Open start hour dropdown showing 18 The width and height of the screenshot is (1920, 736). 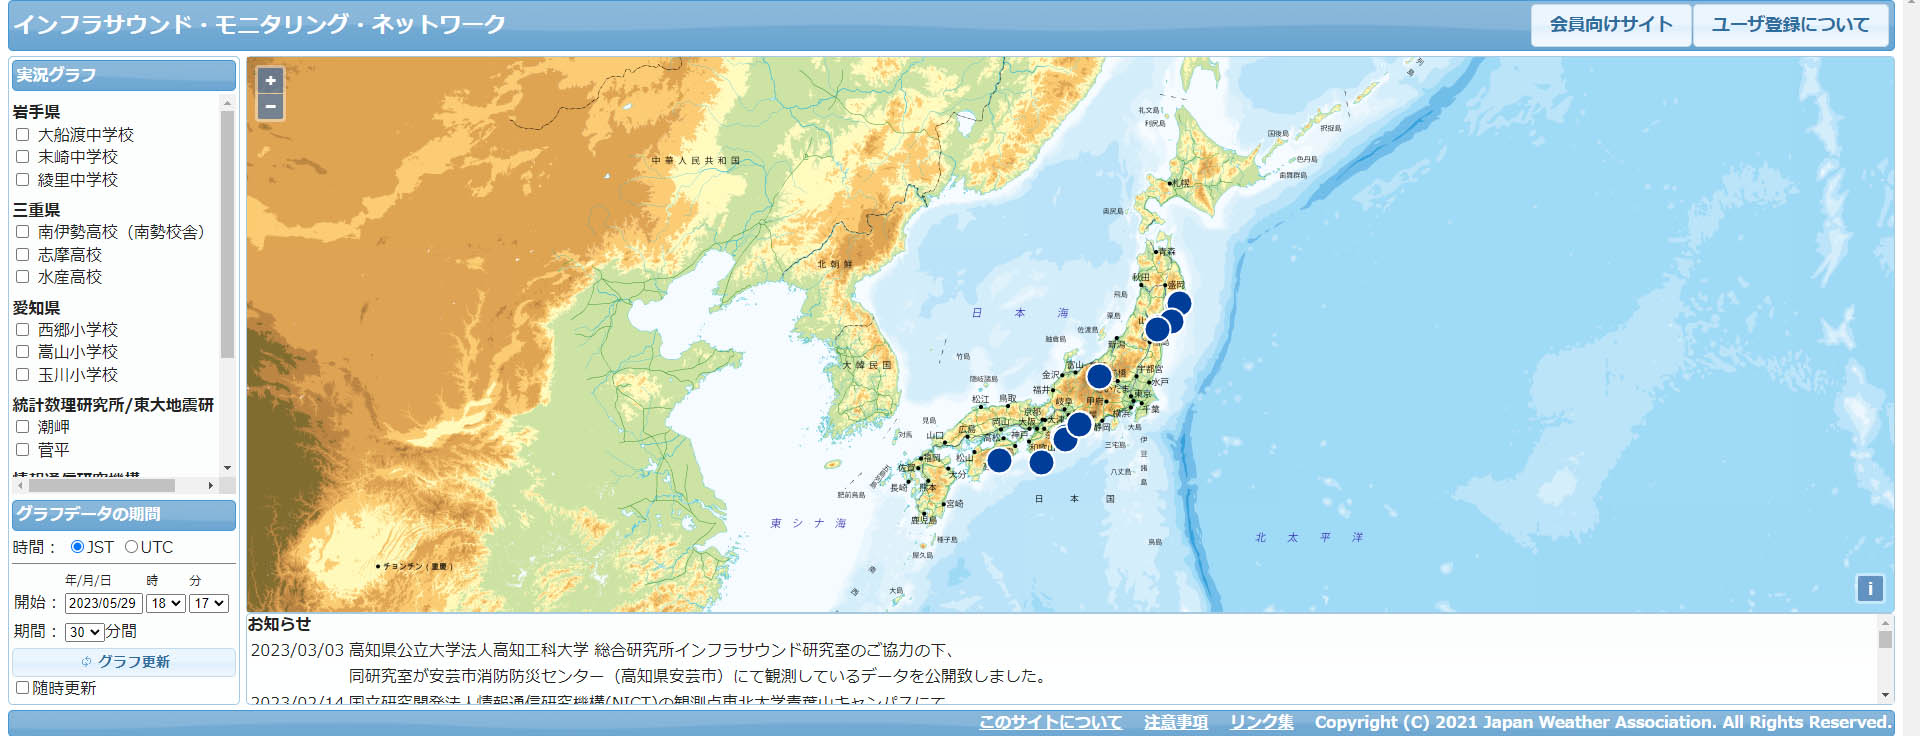(x=166, y=603)
